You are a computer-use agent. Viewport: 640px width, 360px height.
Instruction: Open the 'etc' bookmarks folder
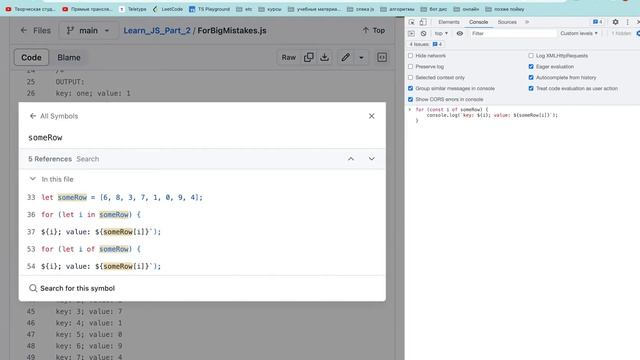(244, 9)
